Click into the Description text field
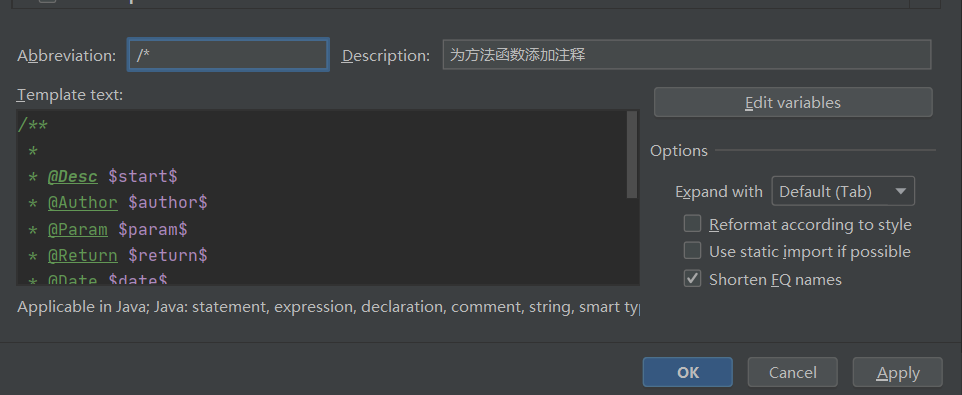This screenshot has height=395, width=962. [687, 55]
